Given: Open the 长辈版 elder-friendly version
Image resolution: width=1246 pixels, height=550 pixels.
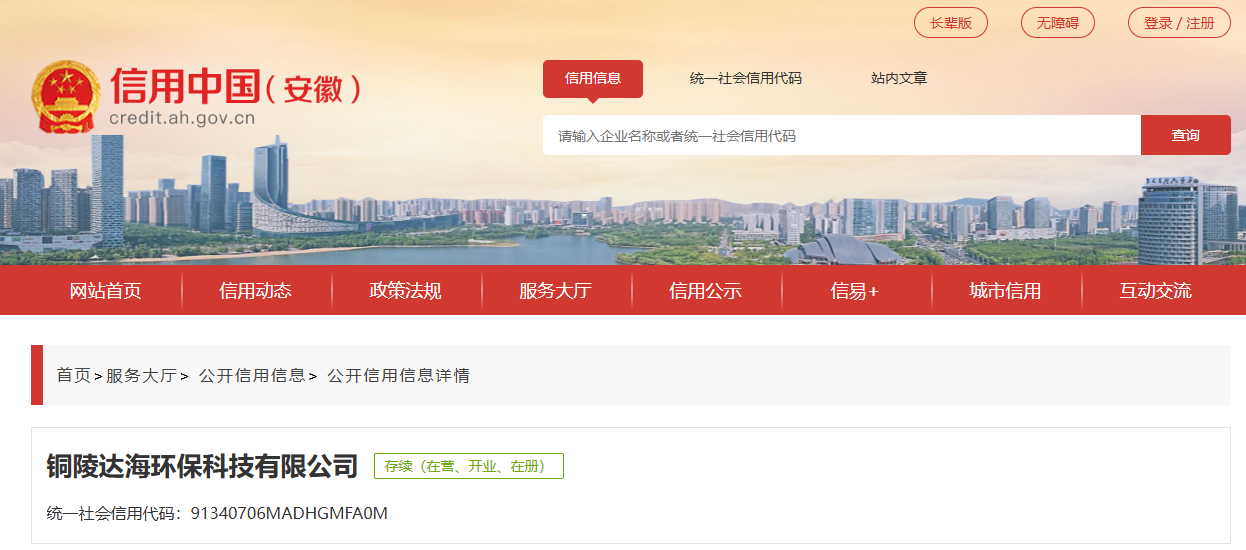Looking at the screenshot, I should click(951, 23).
